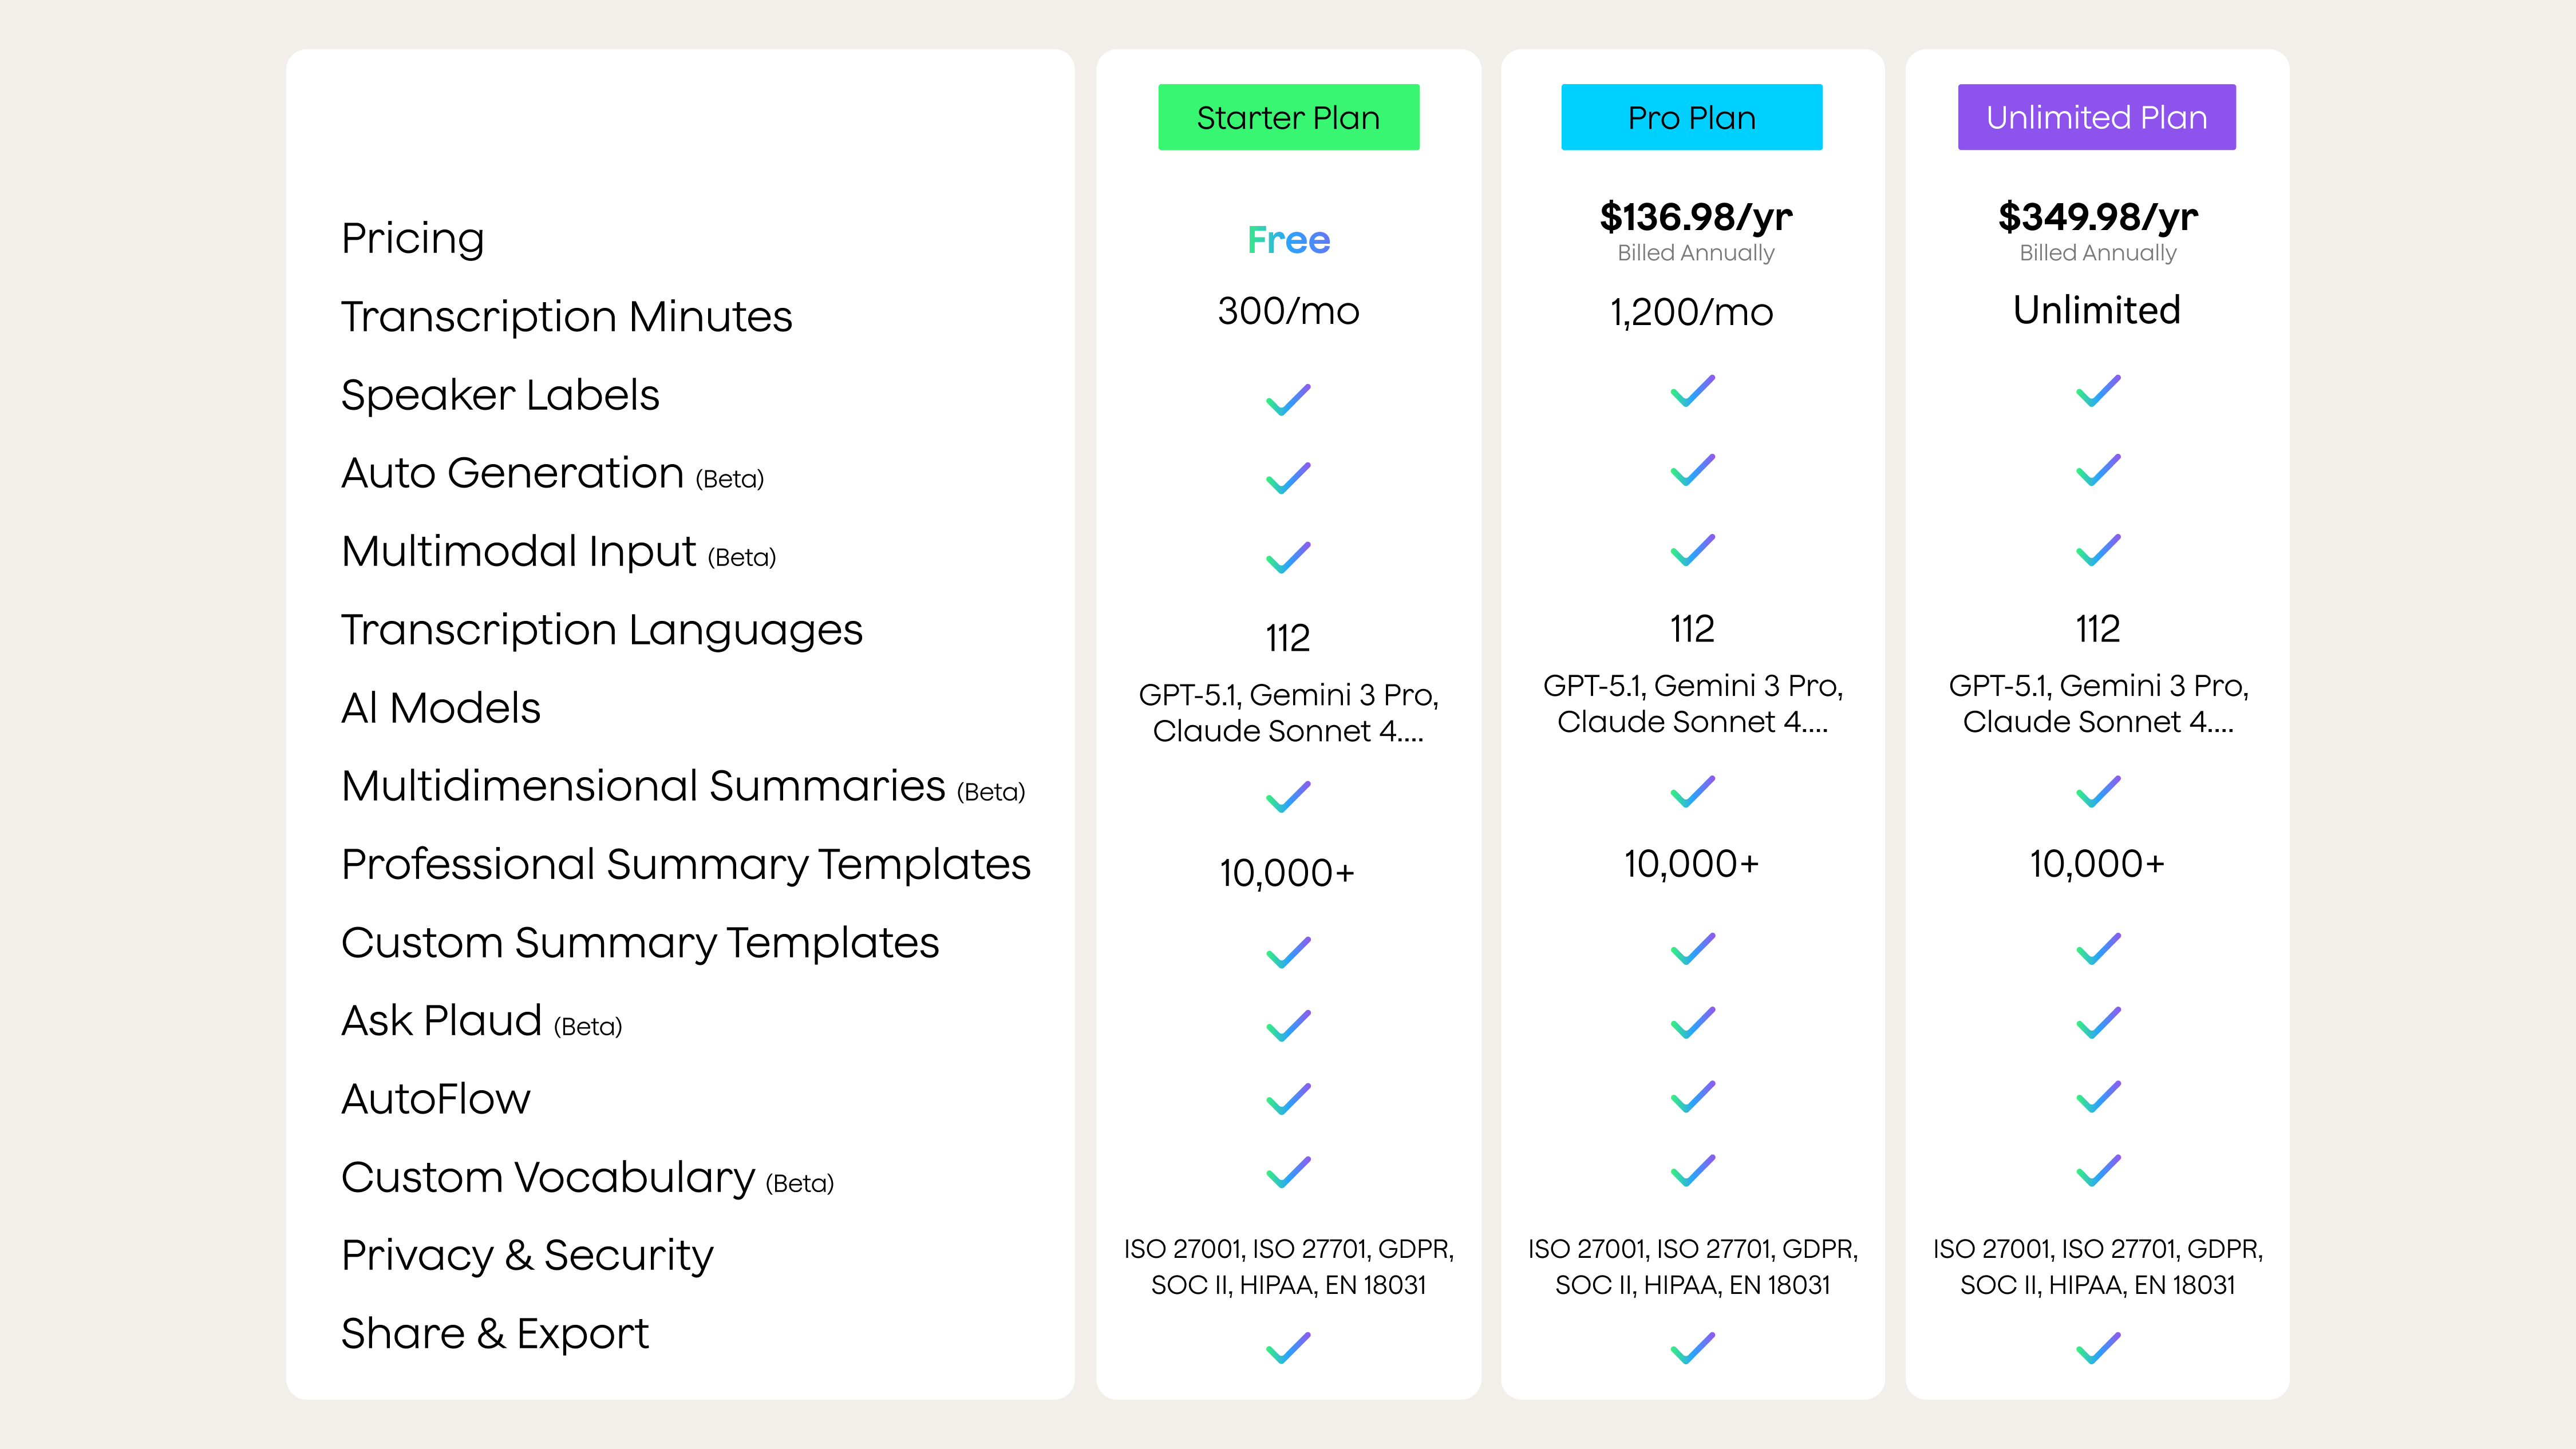Click the Starter Plan Speaker Labels checkmark
The width and height of the screenshot is (2576, 1449).
(1288, 400)
